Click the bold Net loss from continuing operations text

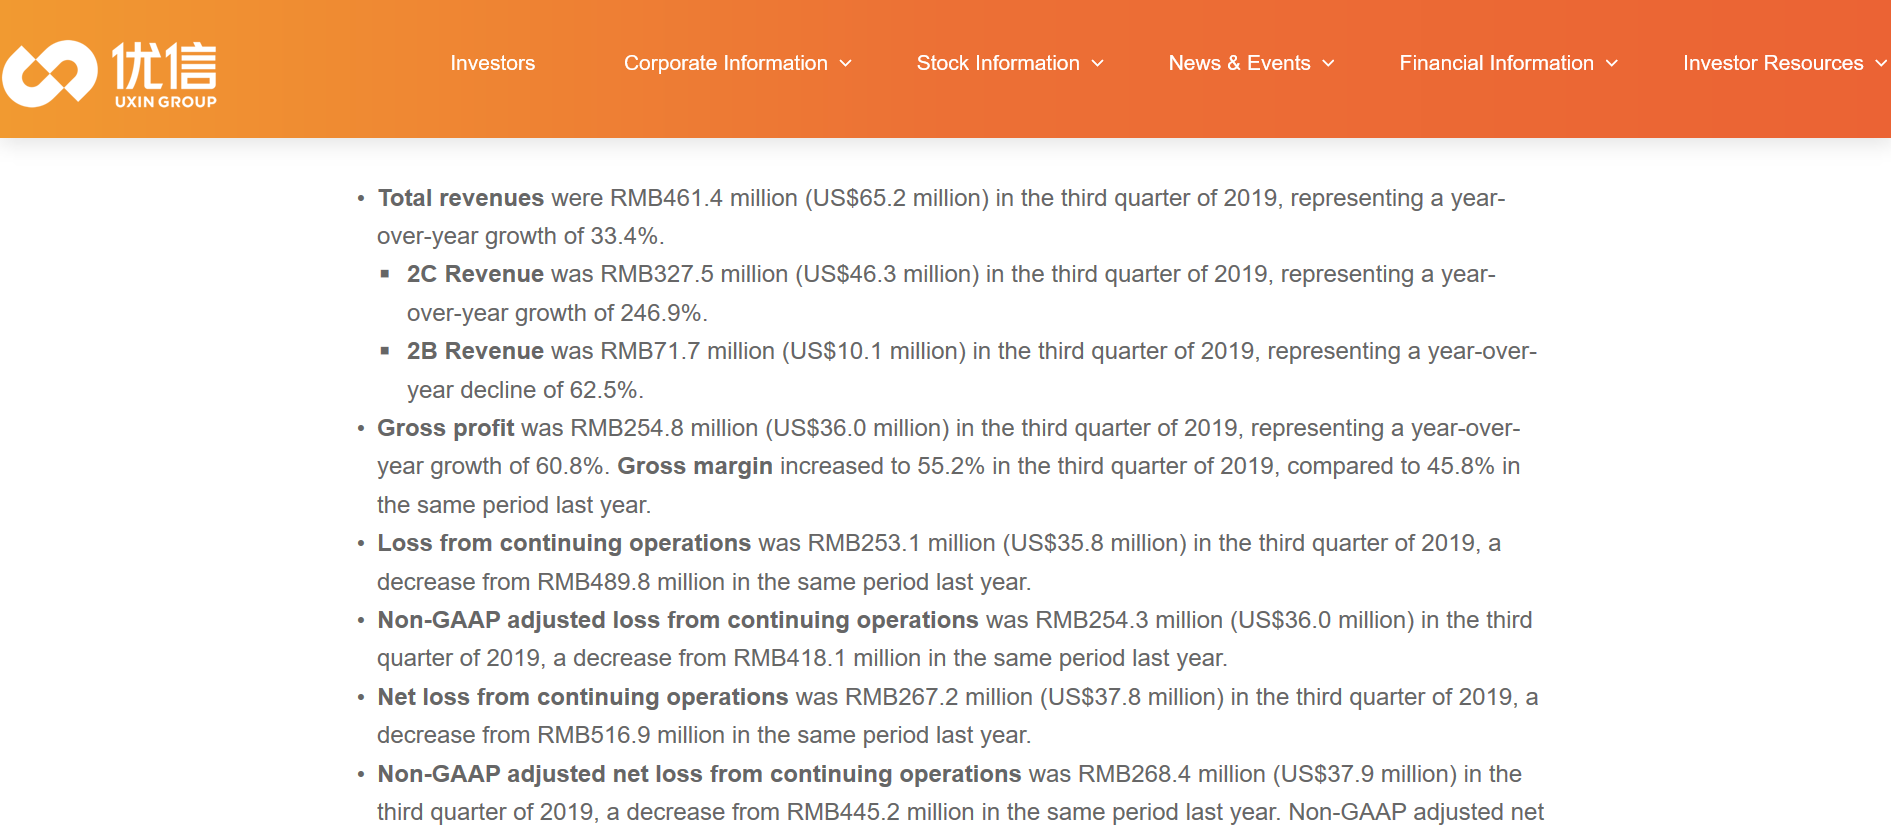(583, 697)
